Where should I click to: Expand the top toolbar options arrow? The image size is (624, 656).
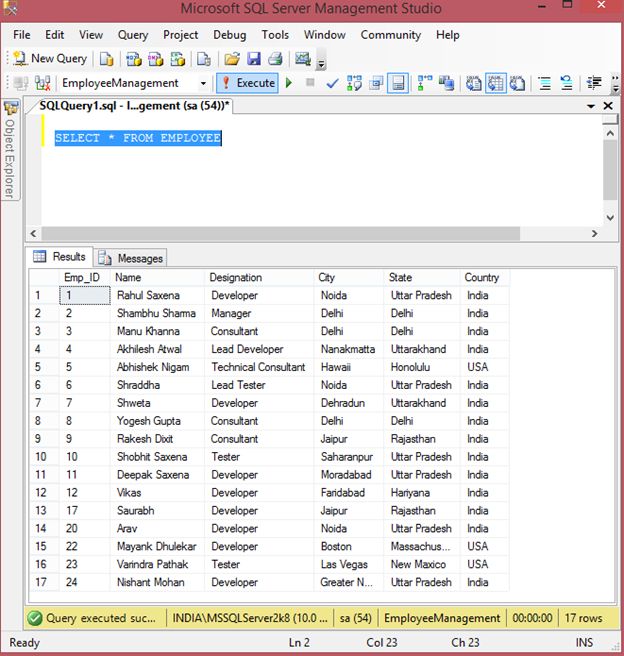tap(321, 61)
